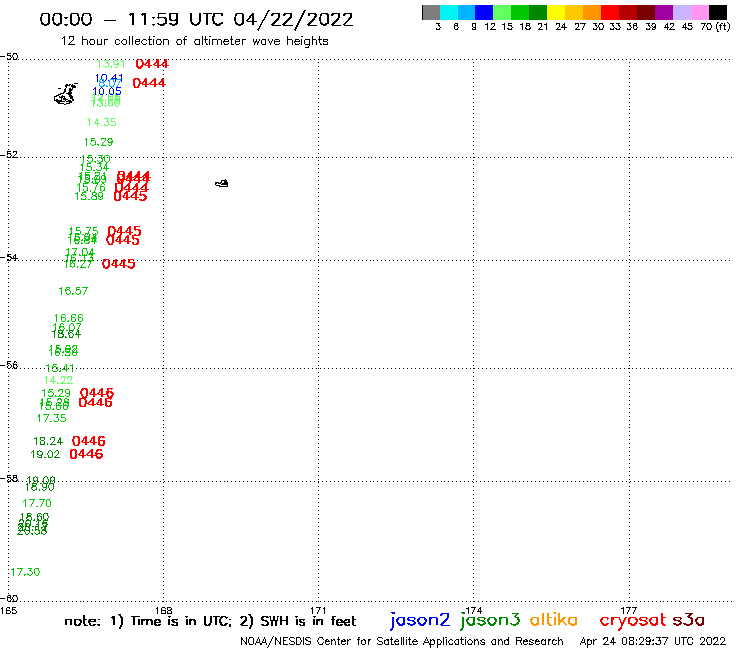Click the wave height value 16.66

(x=68, y=318)
